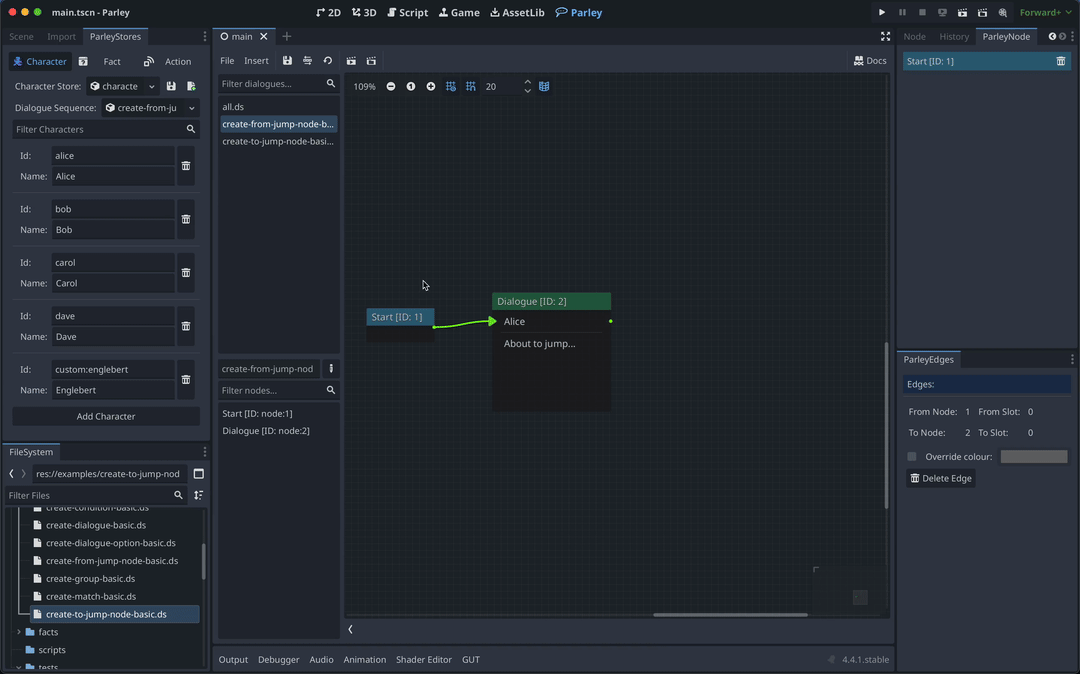Expand the facts folder in FileSystem

[17, 631]
